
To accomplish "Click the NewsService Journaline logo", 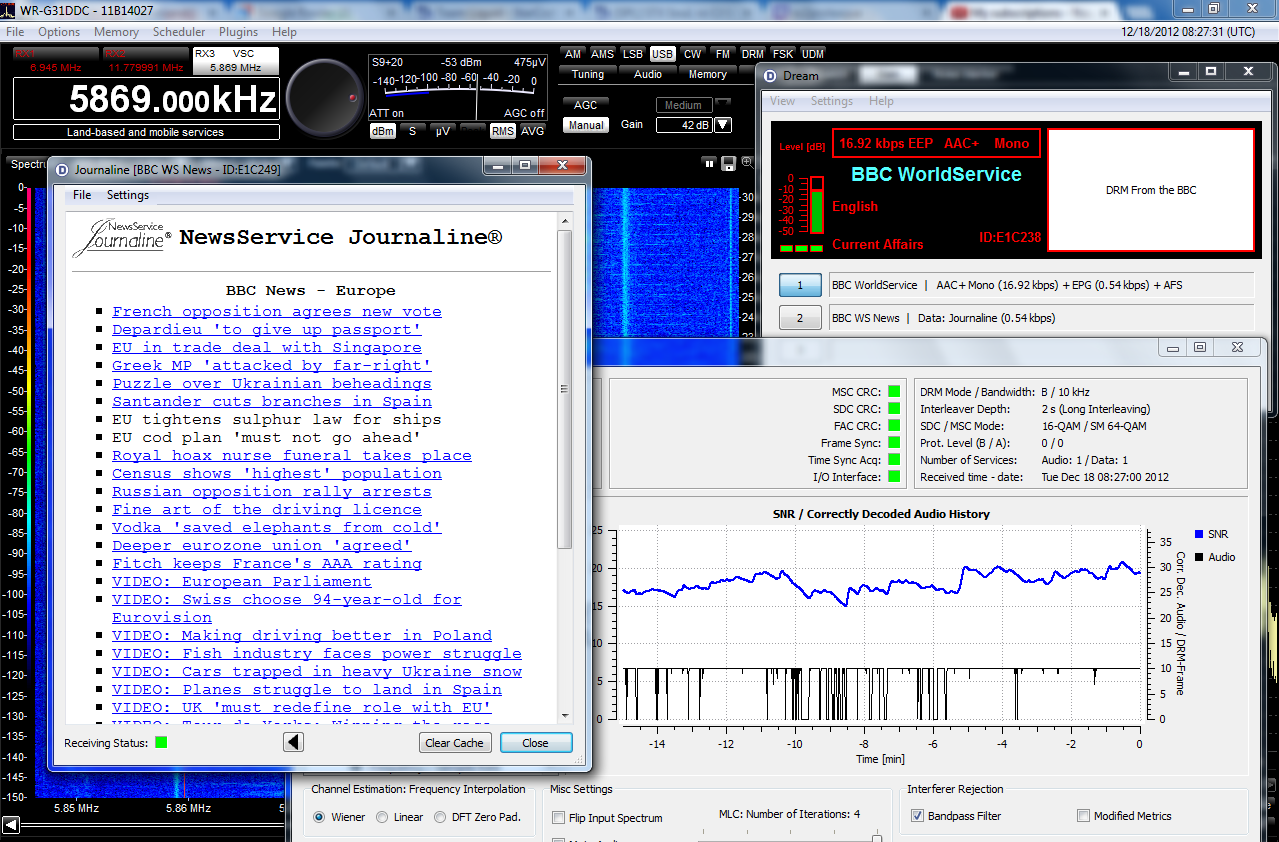I will click(x=122, y=238).
